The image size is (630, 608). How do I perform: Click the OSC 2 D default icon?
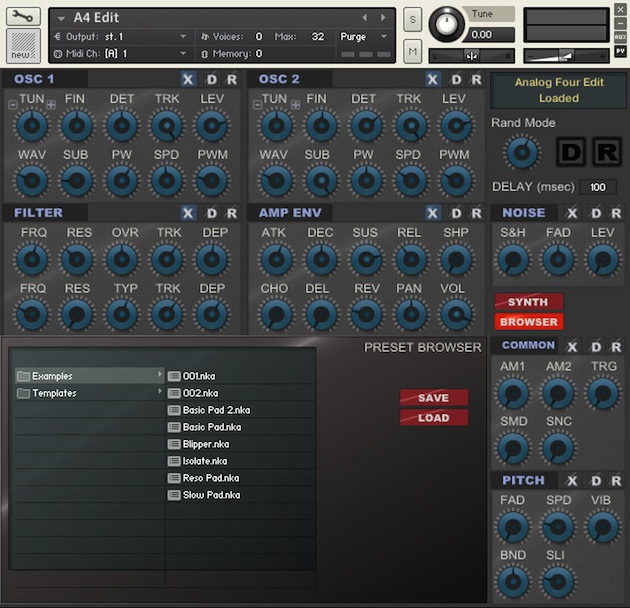click(456, 79)
